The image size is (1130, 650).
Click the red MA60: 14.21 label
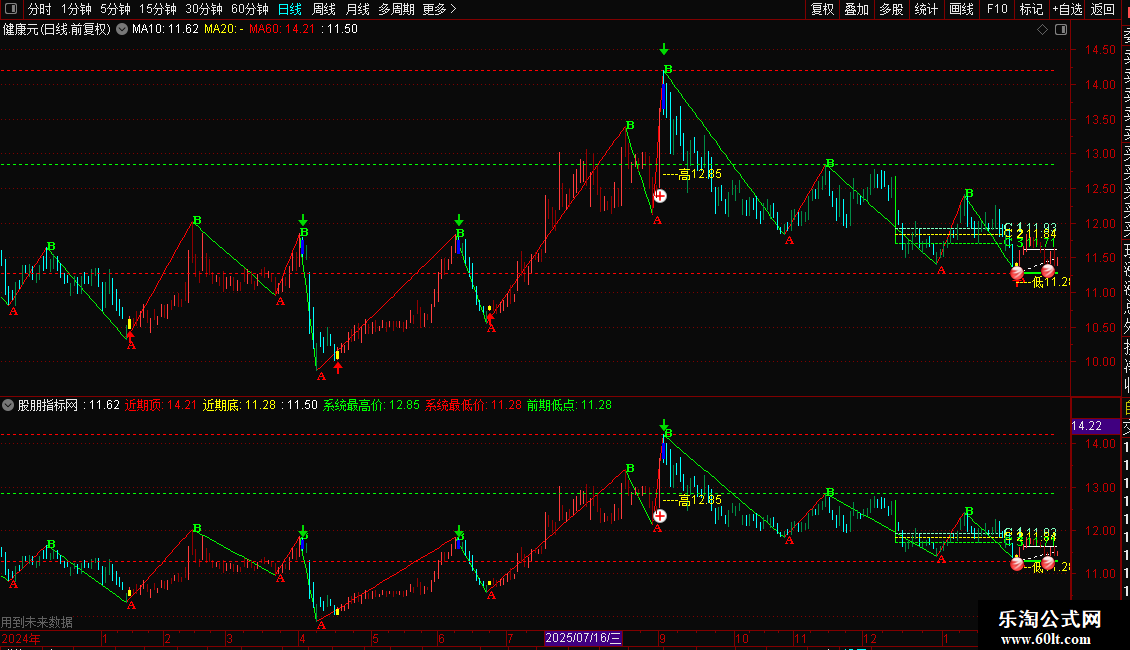[282, 30]
